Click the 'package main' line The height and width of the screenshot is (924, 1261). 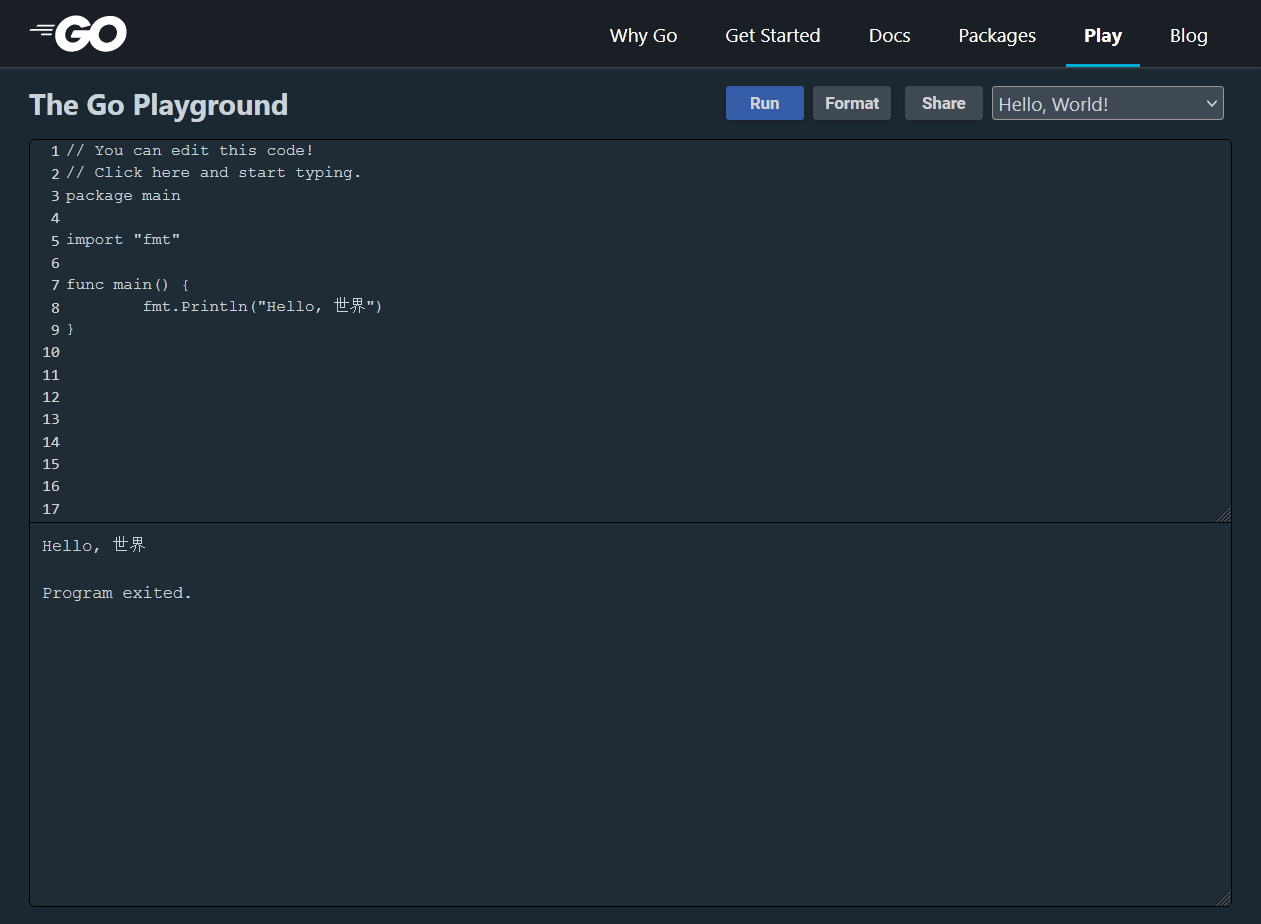pyautogui.click(x=123, y=195)
